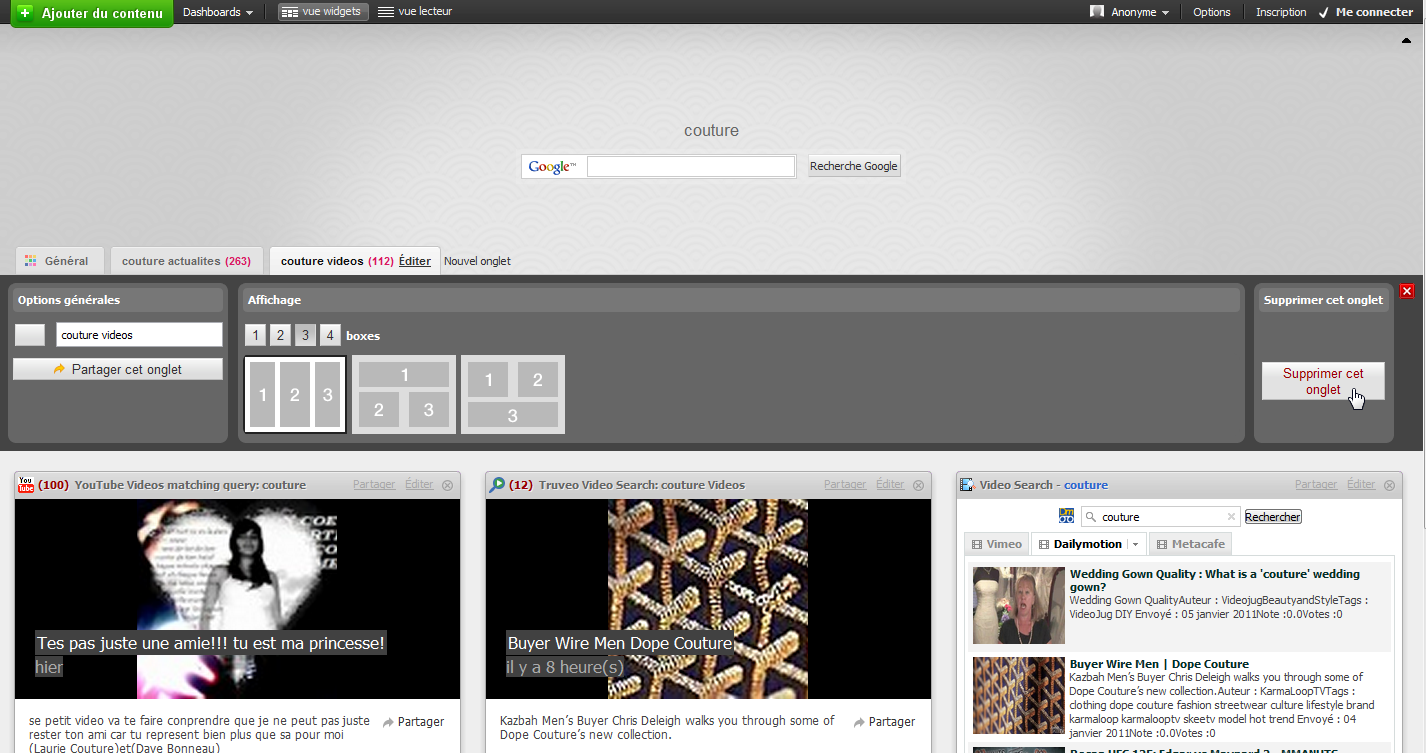The height and width of the screenshot is (753, 1426).
Task: Click the YouTube icon on the first widget
Action: point(26,485)
